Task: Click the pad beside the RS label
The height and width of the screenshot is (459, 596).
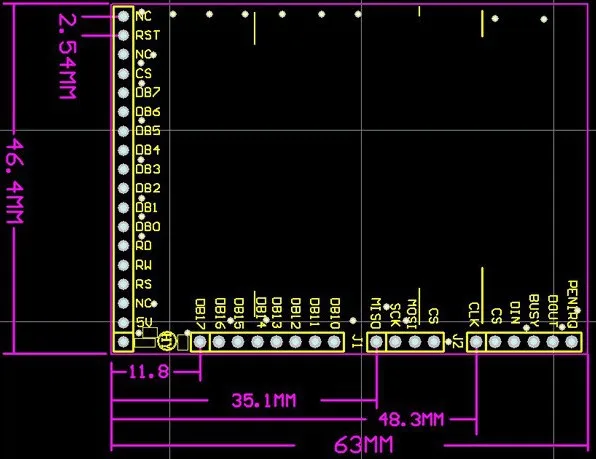Action: pos(124,284)
